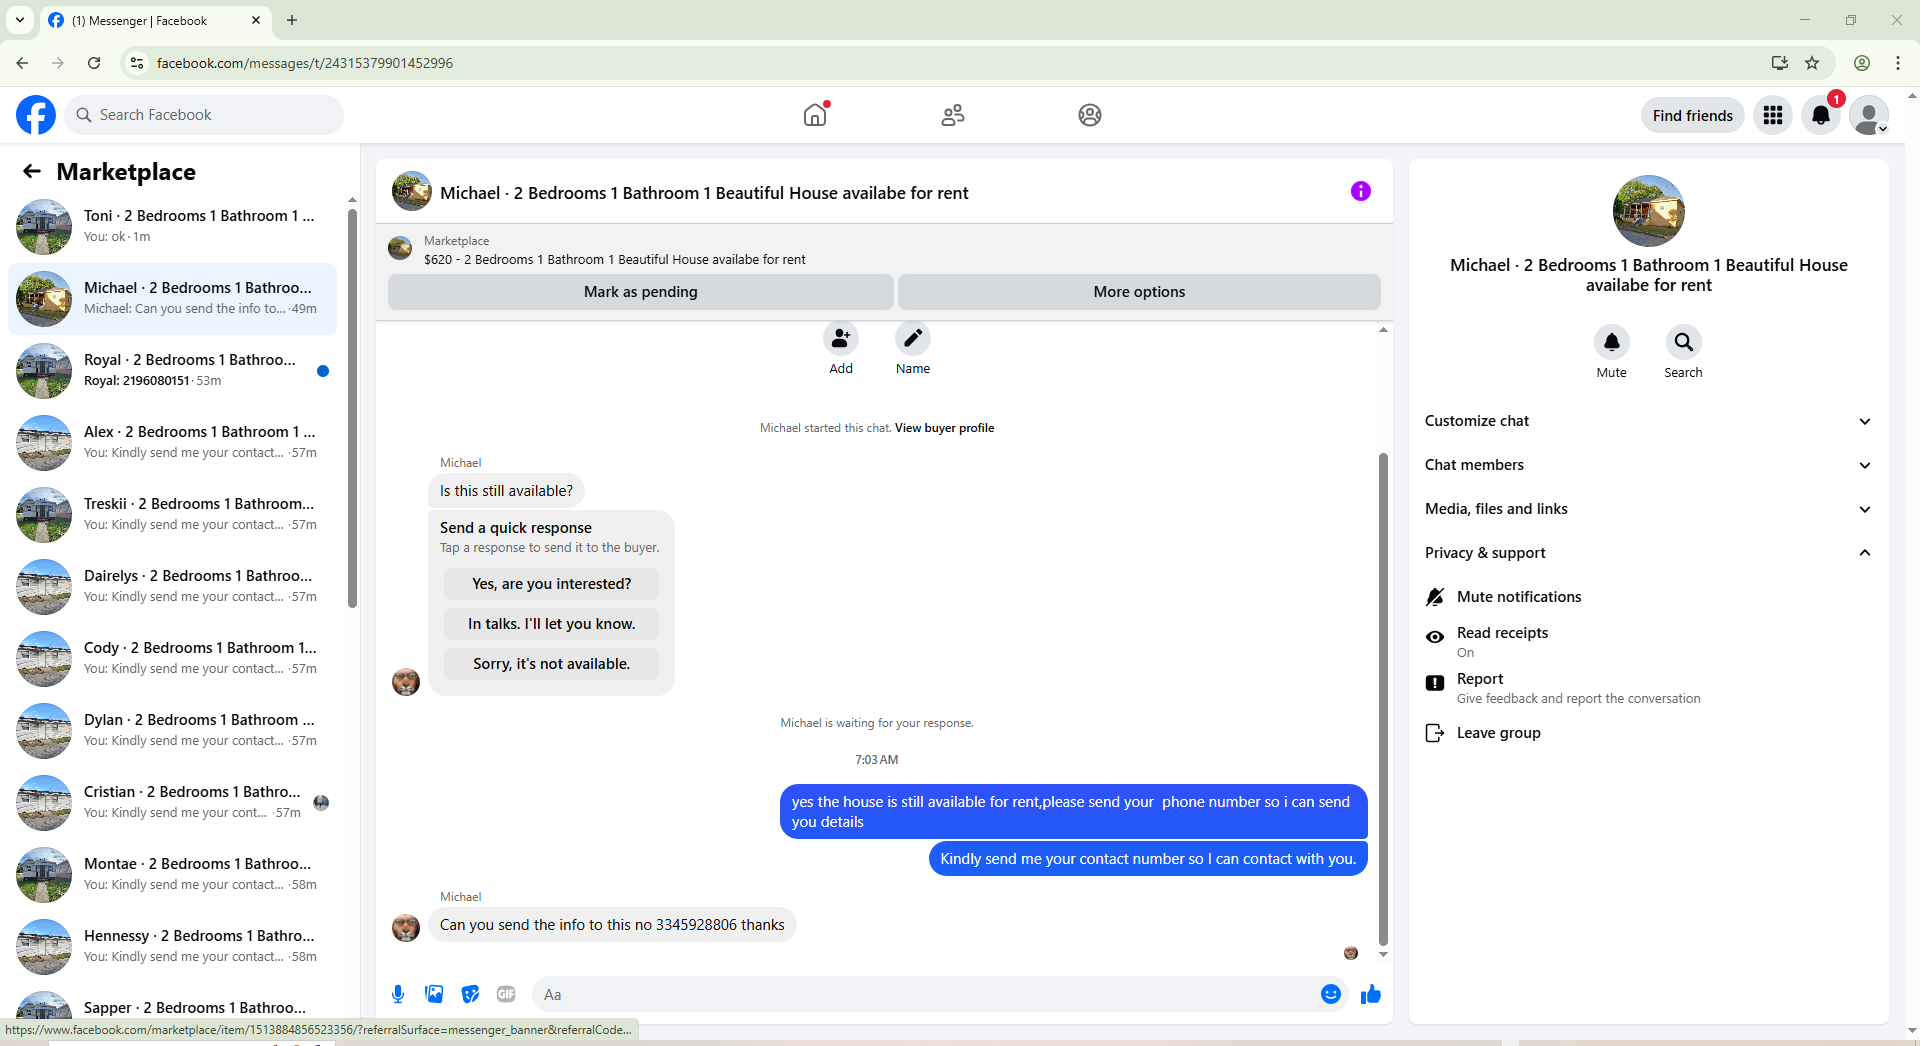Viewport: 1920px width, 1046px height.
Task: Open the tab search dropdown arrow
Action: tap(20, 20)
